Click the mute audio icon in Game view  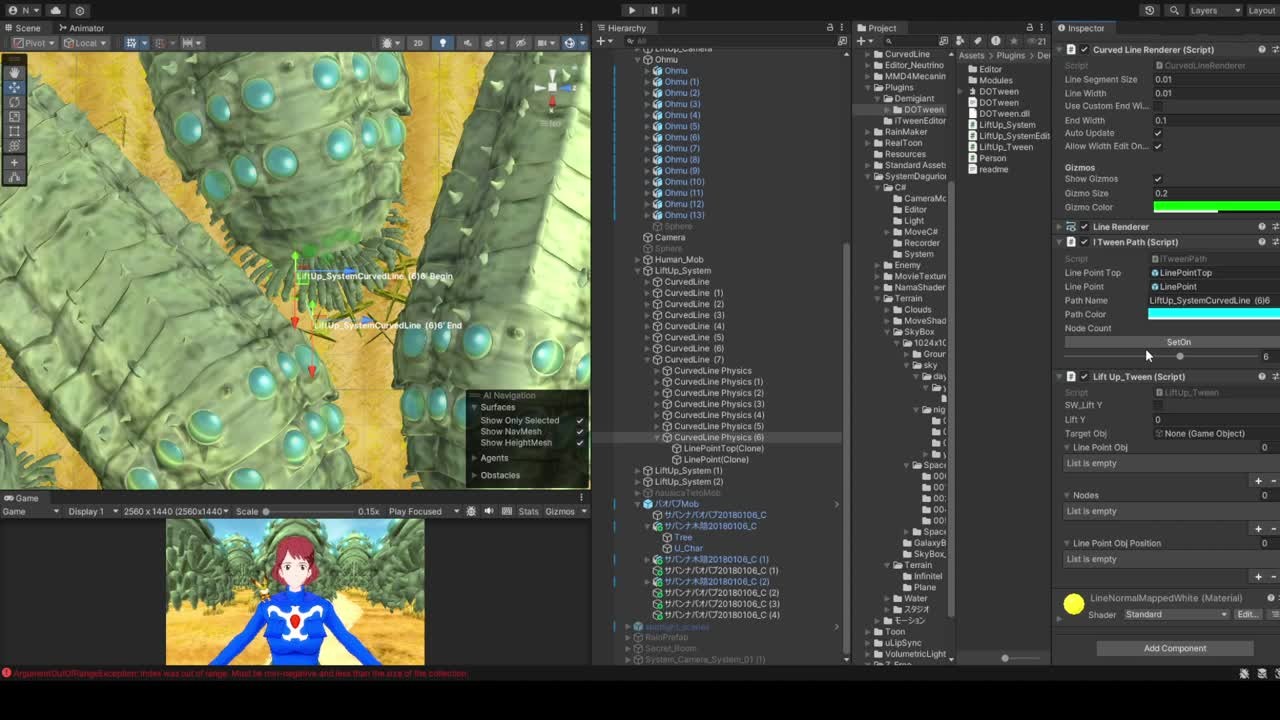(489, 511)
